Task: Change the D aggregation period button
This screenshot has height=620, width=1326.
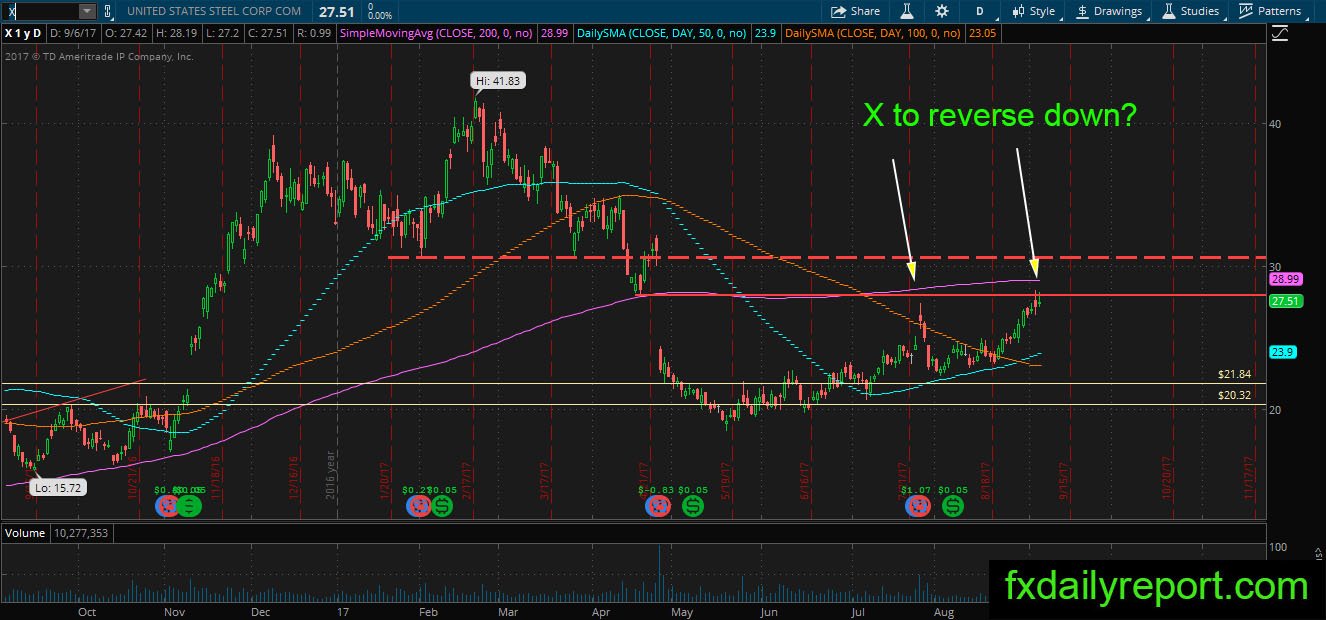Action: (x=980, y=11)
